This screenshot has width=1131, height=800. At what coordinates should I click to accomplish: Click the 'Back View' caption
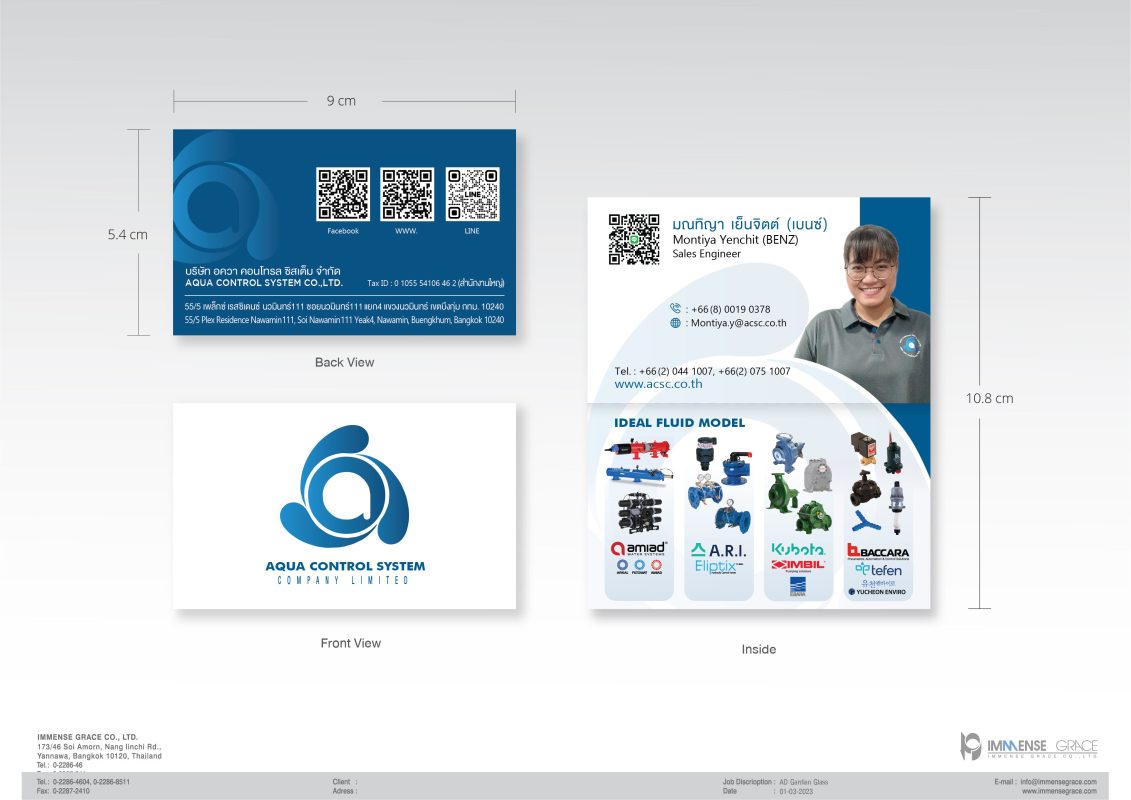tap(344, 362)
